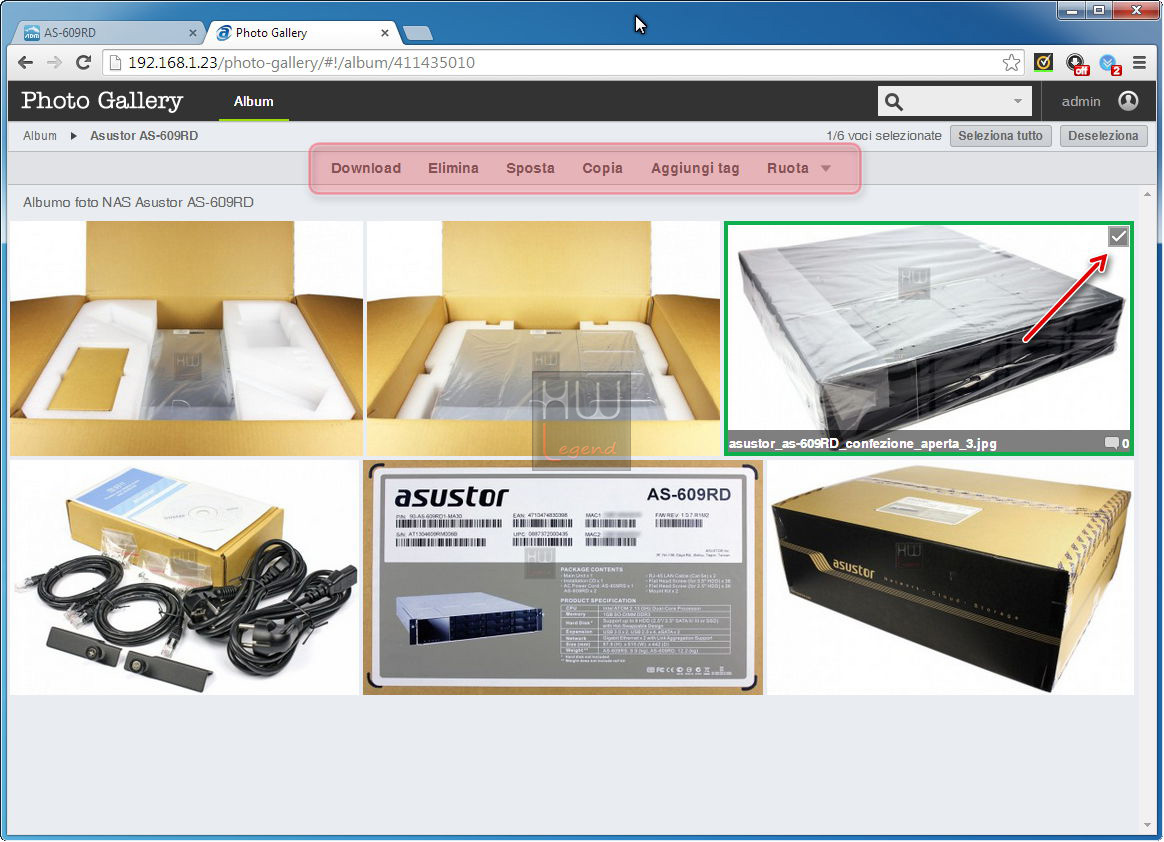
Task: Click the Asustor AS-609RD breadcrumb
Action: (144, 136)
